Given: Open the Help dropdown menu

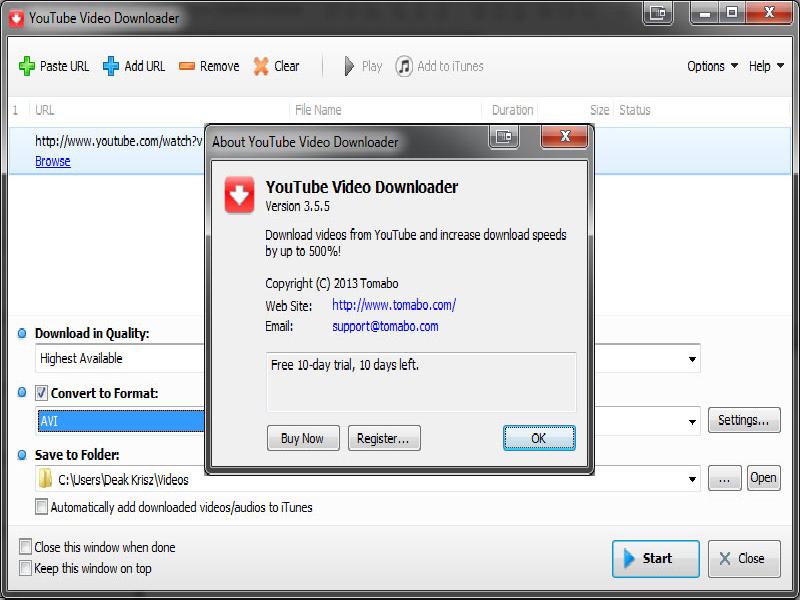Looking at the screenshot, I should tap(766, 66).
